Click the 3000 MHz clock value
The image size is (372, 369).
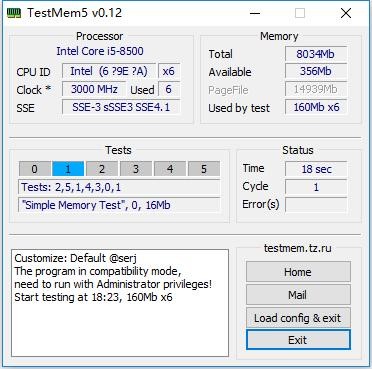click(x=94, y=89)
